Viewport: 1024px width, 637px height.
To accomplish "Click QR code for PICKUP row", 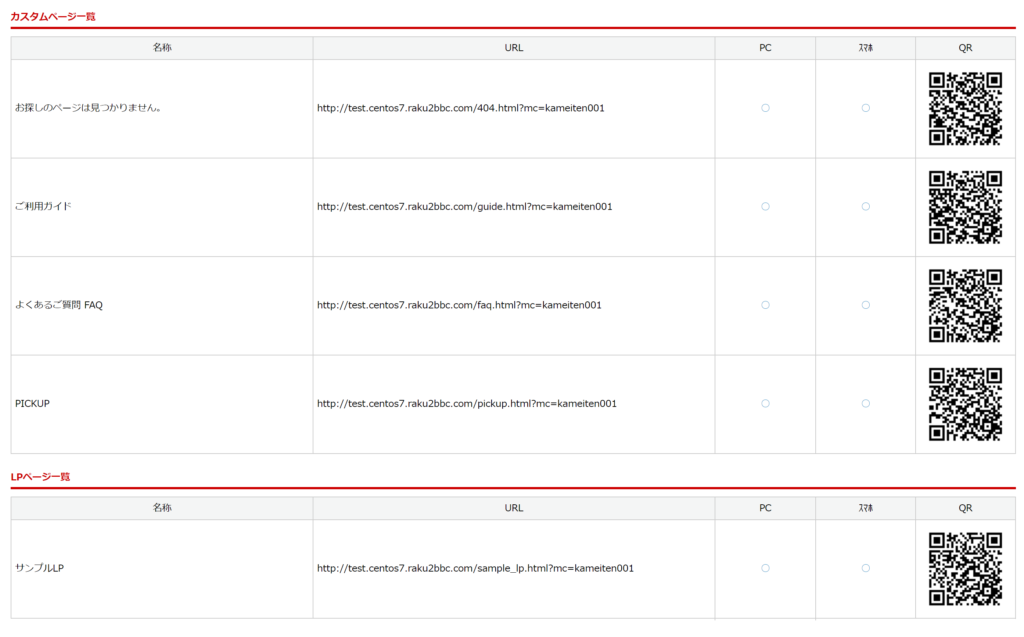I will click(965, 404).
